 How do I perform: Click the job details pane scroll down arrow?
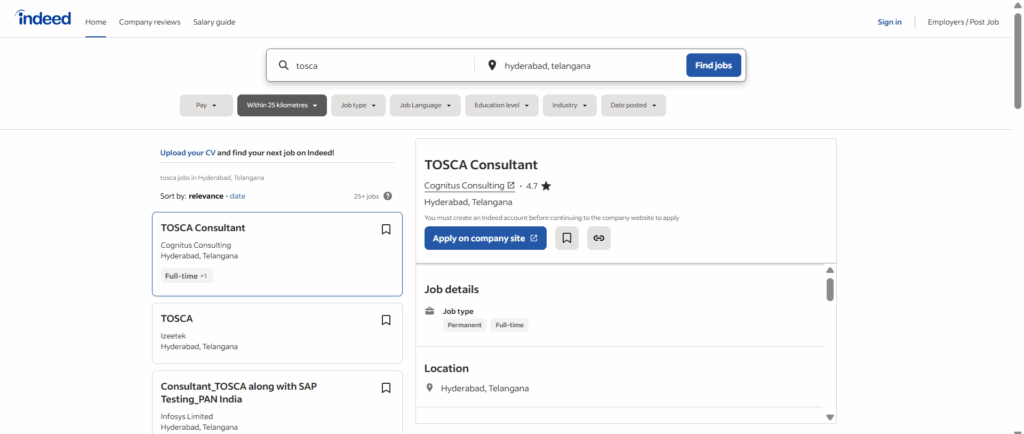click(830, 417)
